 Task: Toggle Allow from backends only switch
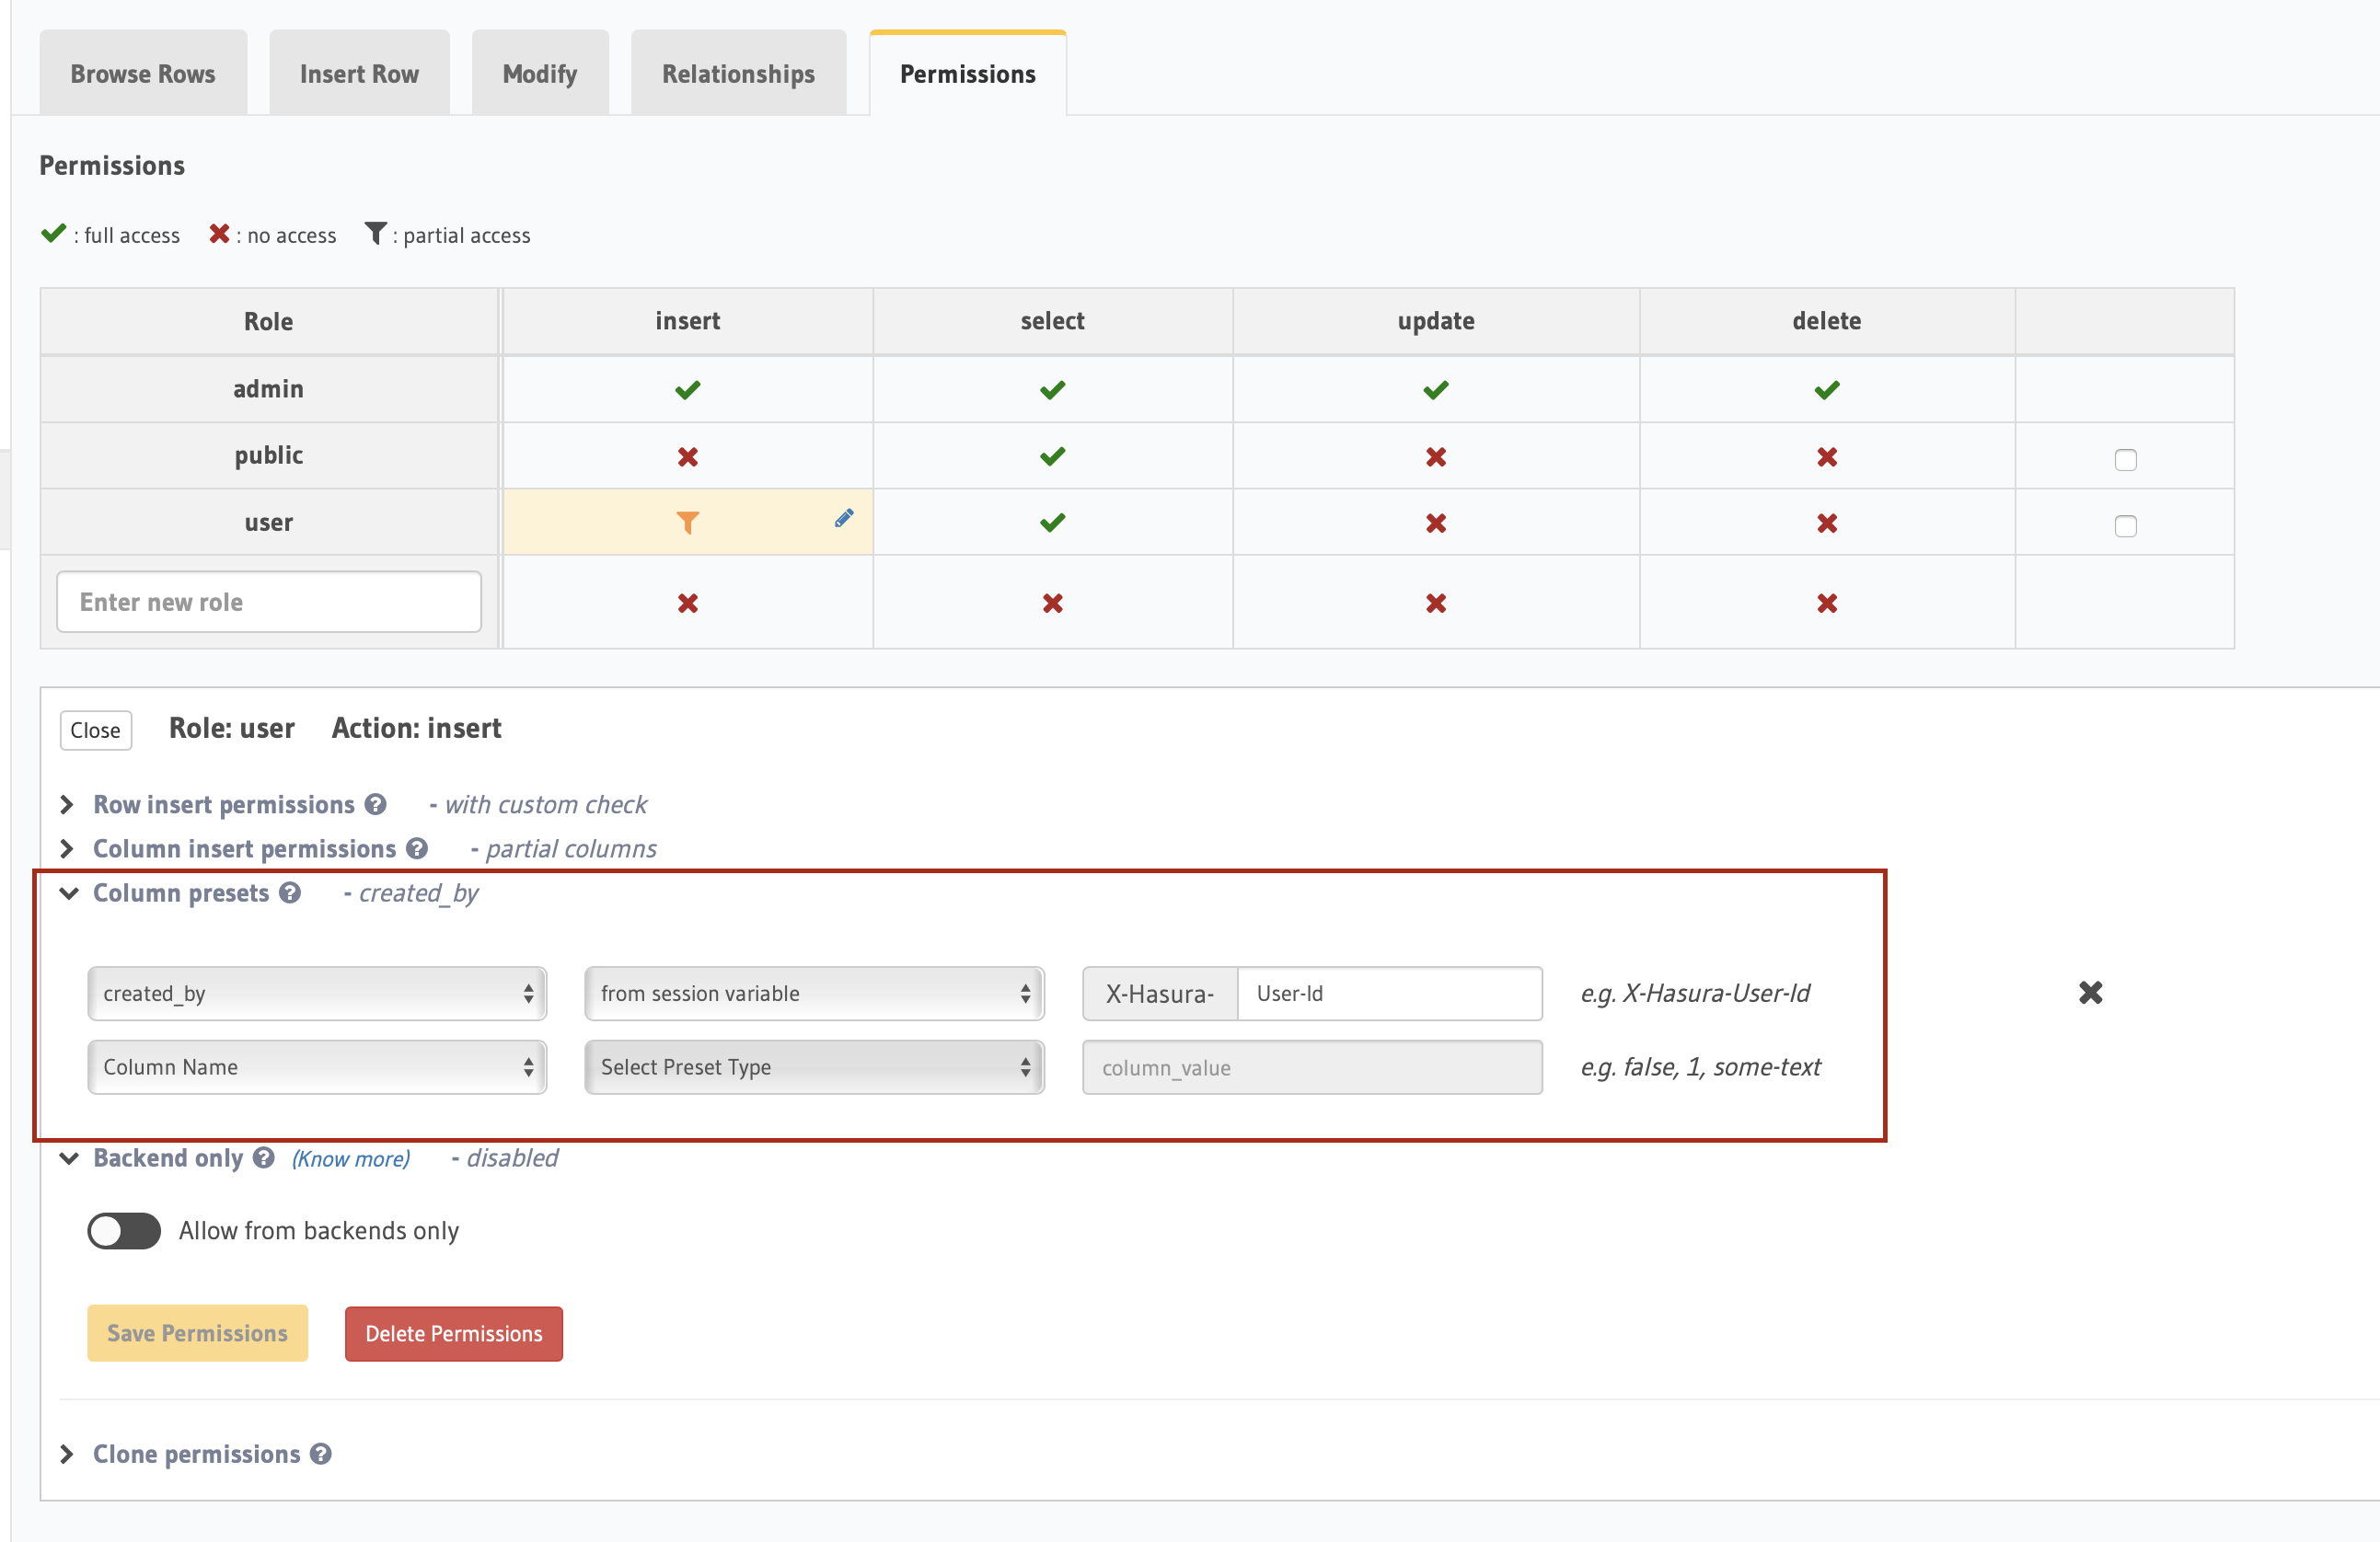point(124,1230)
